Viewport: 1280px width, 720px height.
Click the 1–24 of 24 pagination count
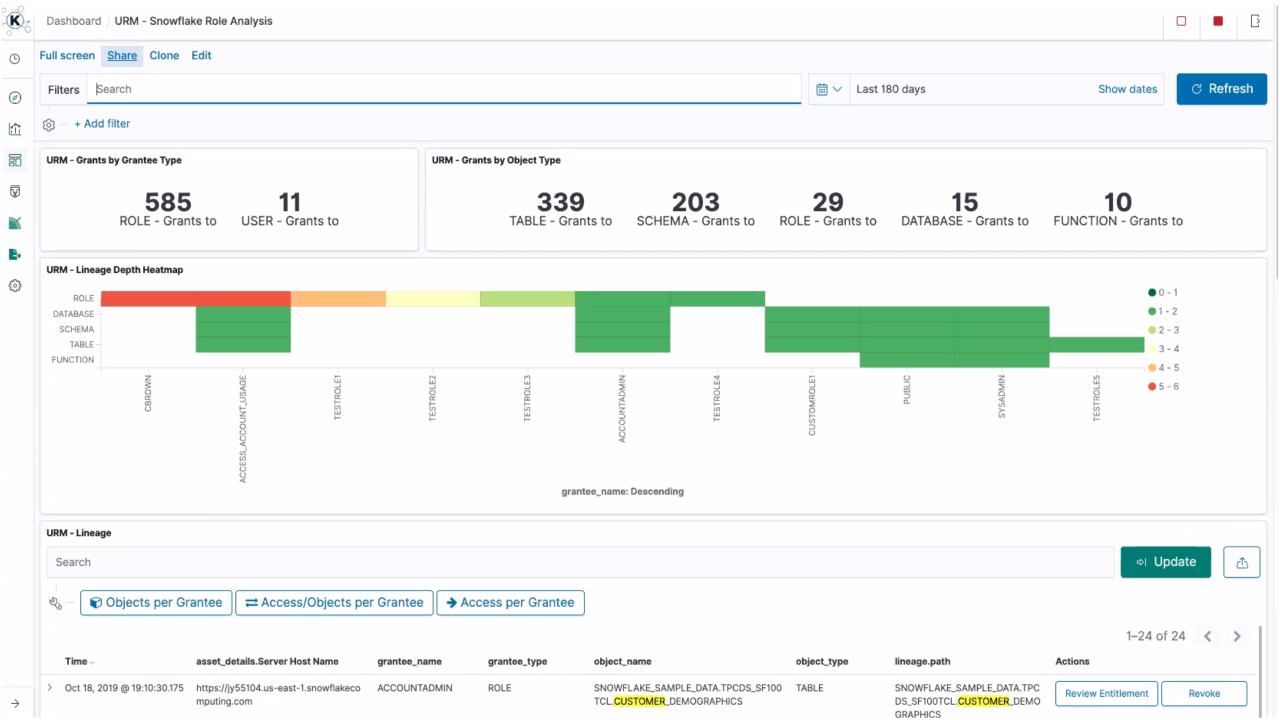coord(1156,636)
